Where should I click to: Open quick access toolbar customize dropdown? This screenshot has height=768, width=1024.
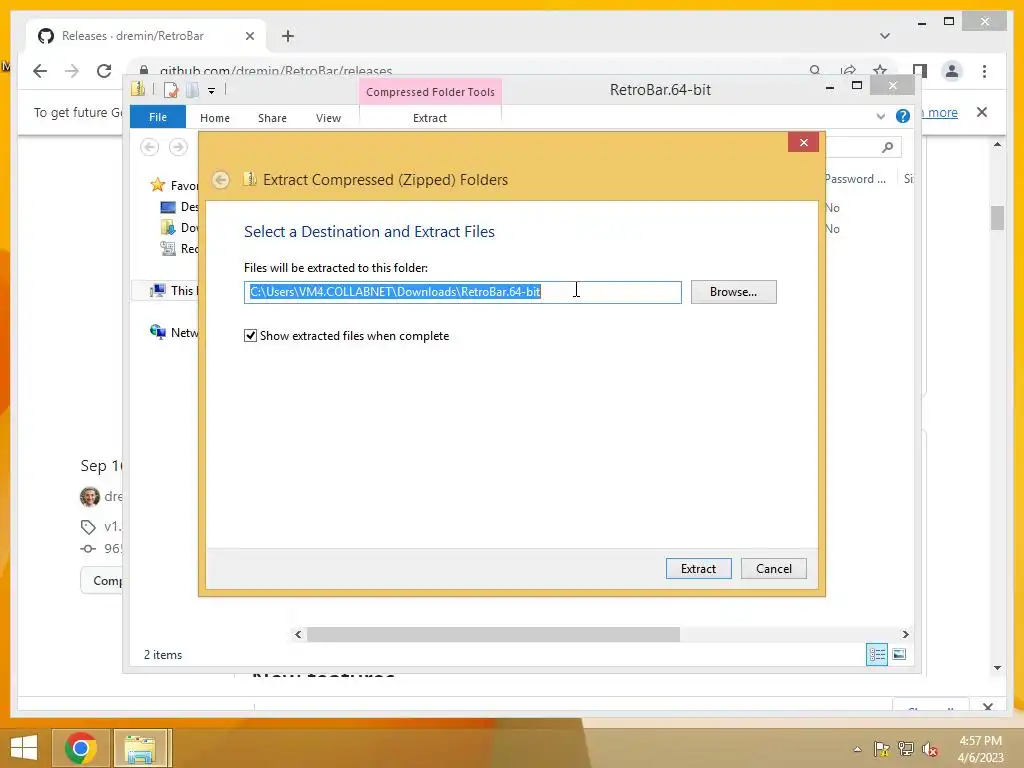pyautogui.click(x=212, y=91)
